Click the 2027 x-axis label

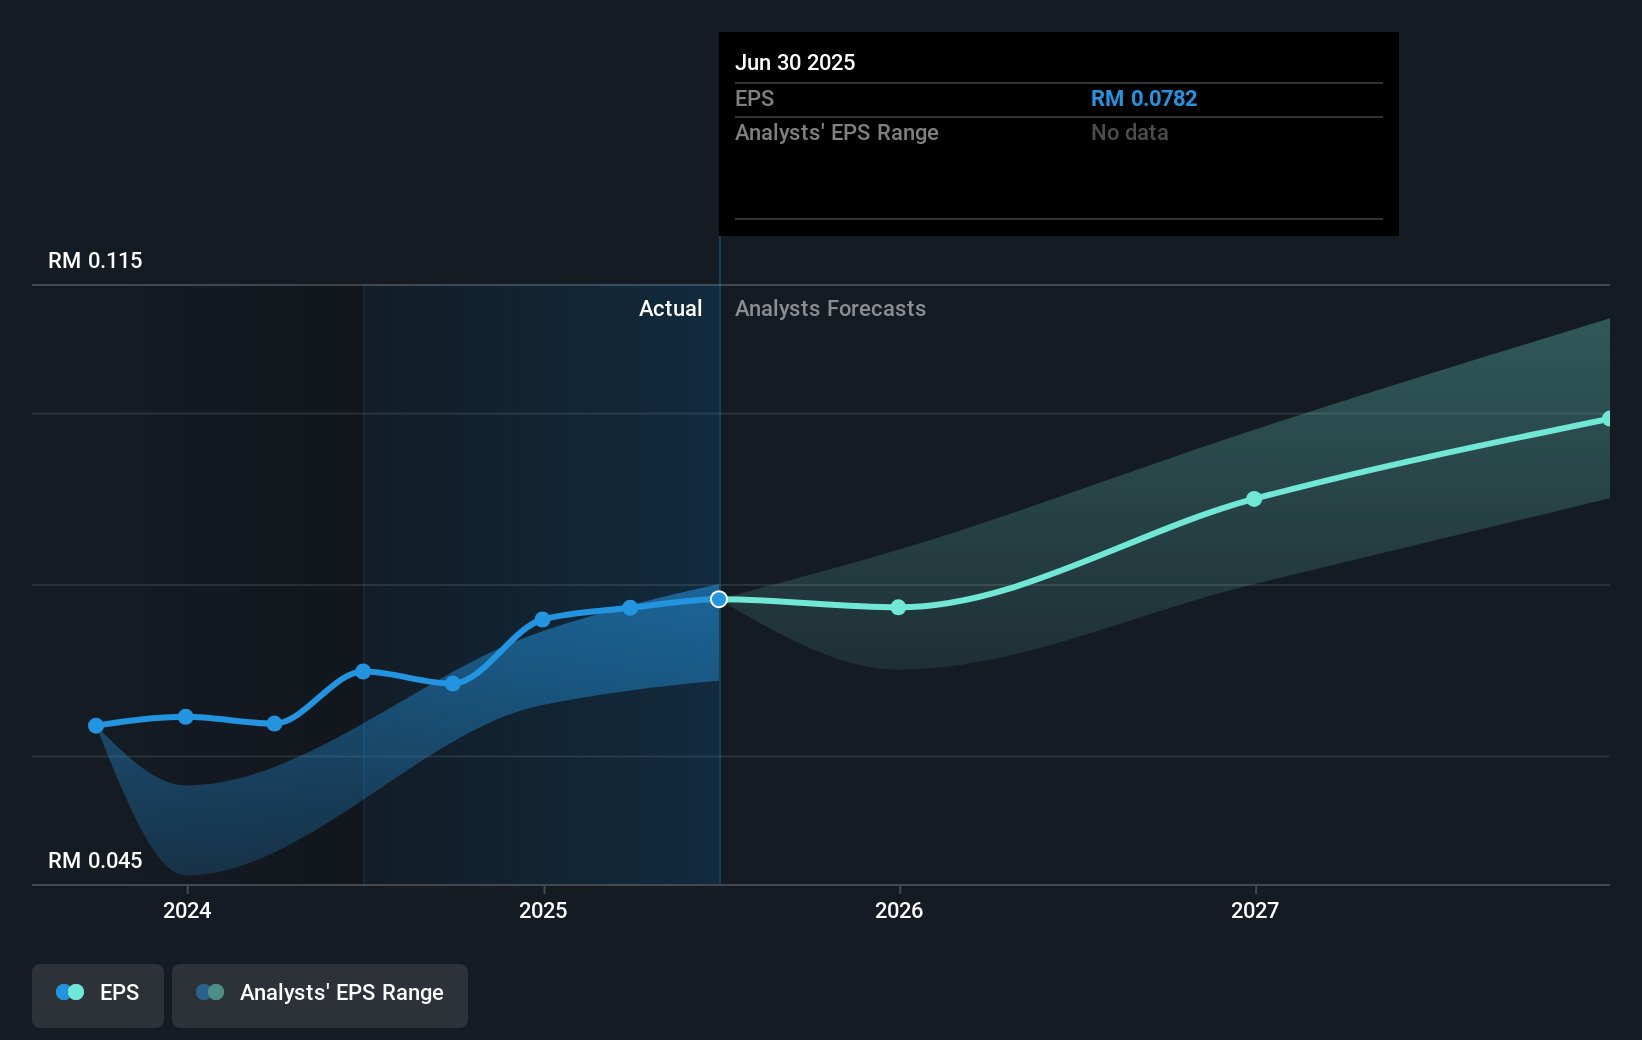point(1255,910)
